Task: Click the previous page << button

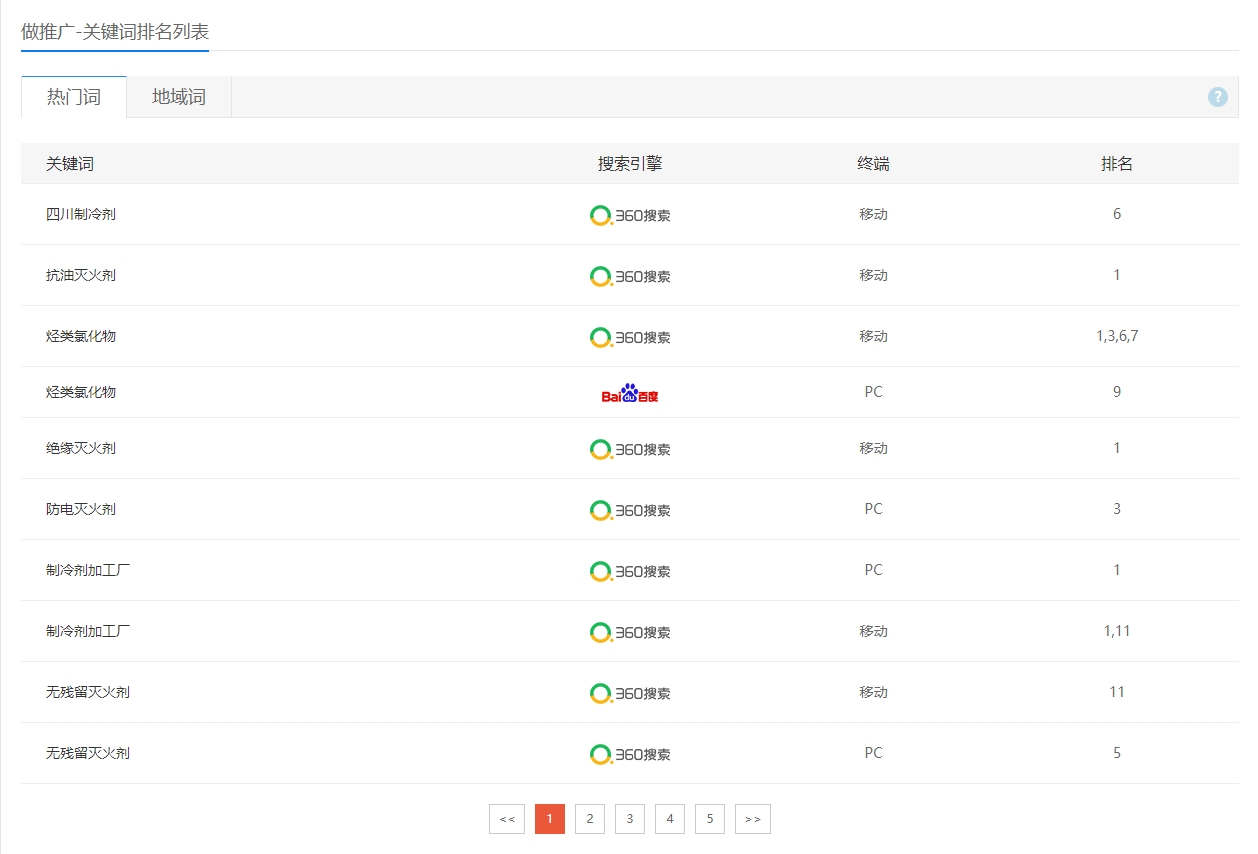Action: (x=507, y=819)
